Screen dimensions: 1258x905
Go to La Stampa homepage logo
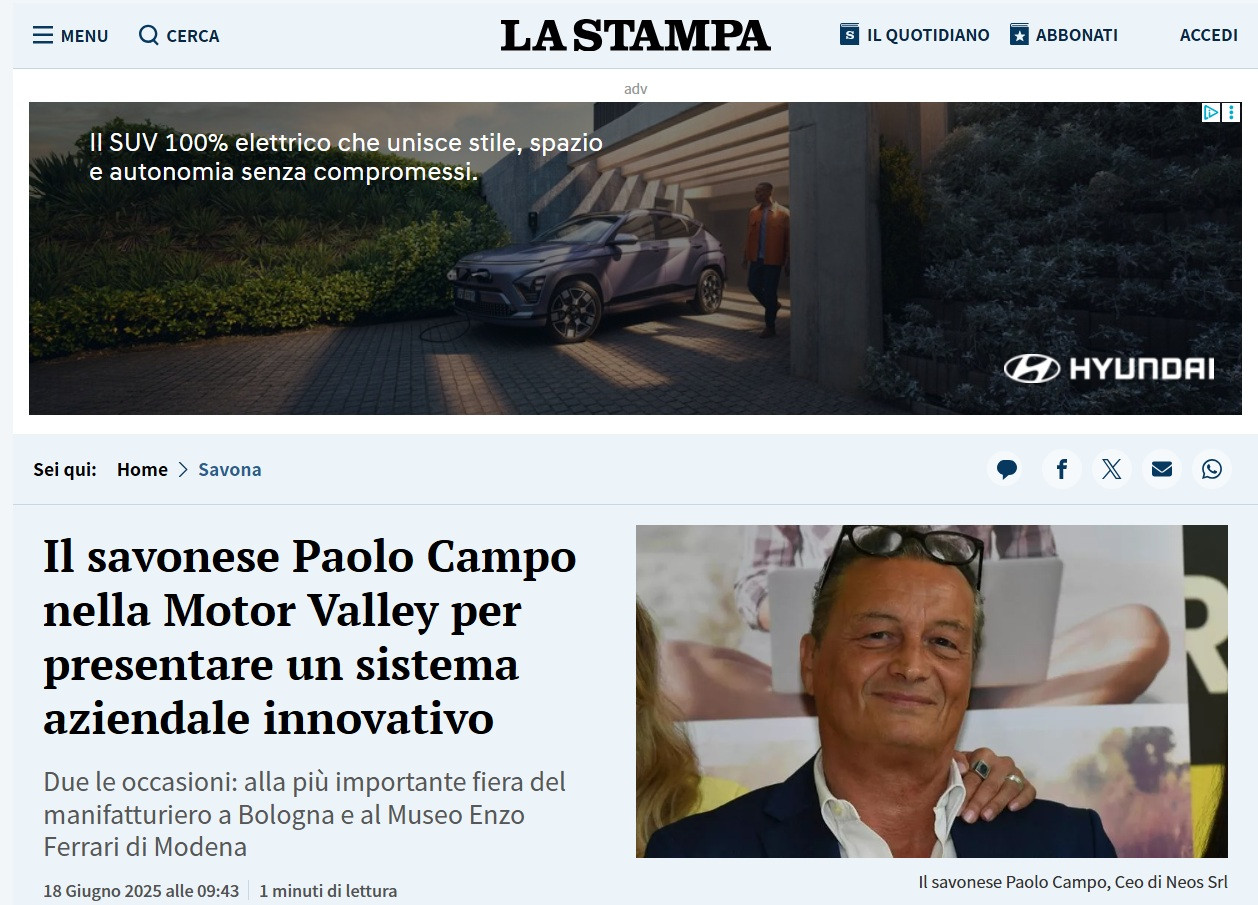pyautogui.click(x=636, y=35)
